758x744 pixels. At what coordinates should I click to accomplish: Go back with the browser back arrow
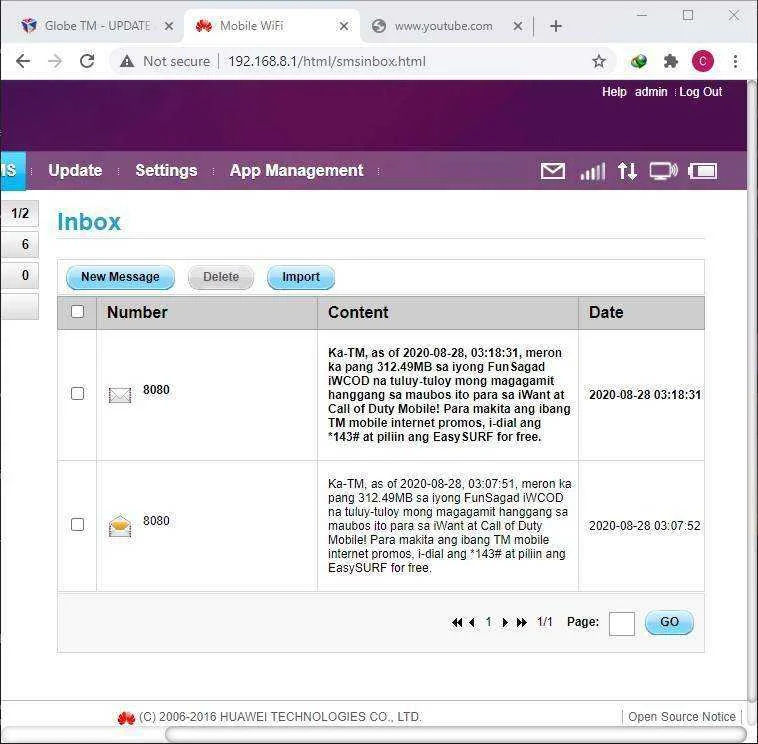point(23,61)
